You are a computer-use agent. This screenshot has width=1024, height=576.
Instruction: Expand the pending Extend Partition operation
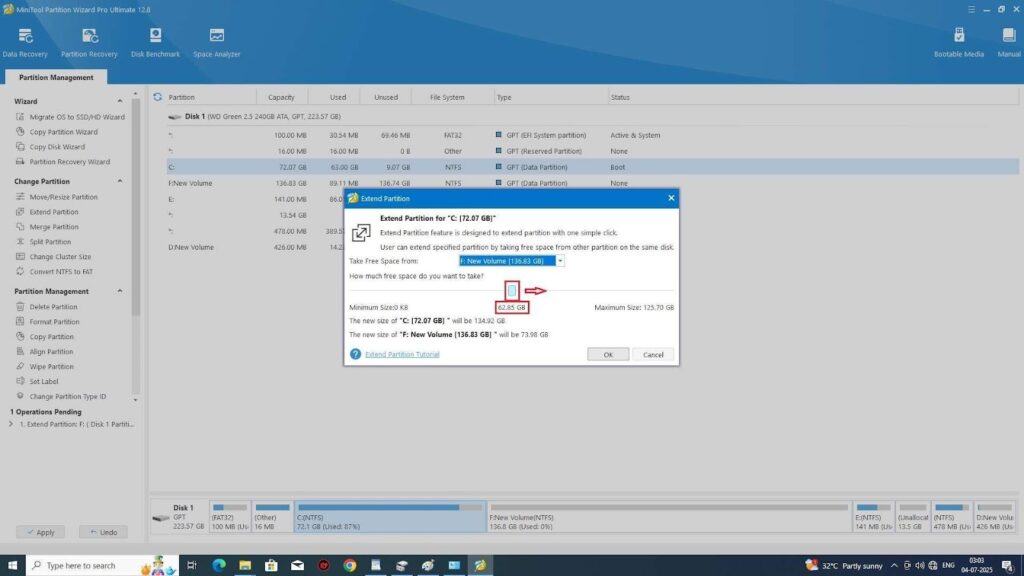pyautogui.click(x=11, y=424)
